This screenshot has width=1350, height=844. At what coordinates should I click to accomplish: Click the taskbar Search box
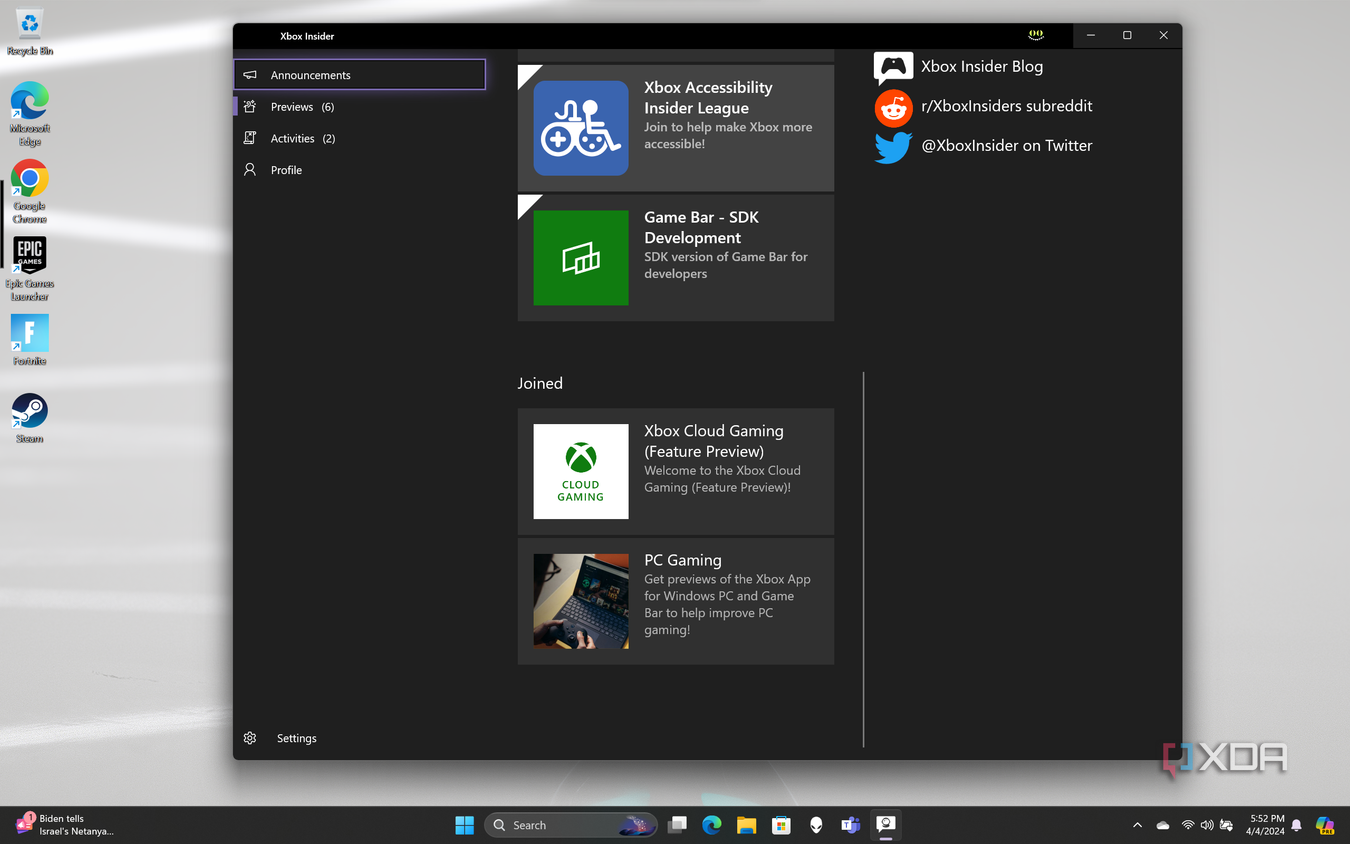click(571, 825)
